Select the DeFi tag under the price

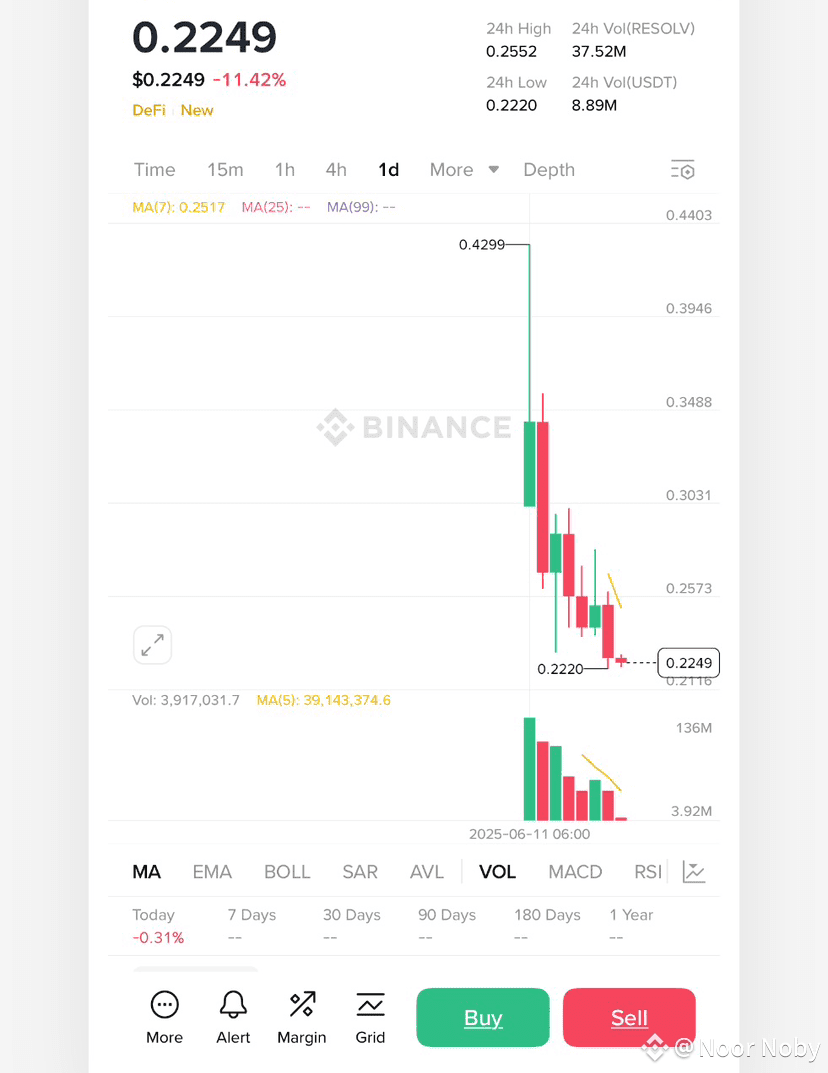click(148, 110)
